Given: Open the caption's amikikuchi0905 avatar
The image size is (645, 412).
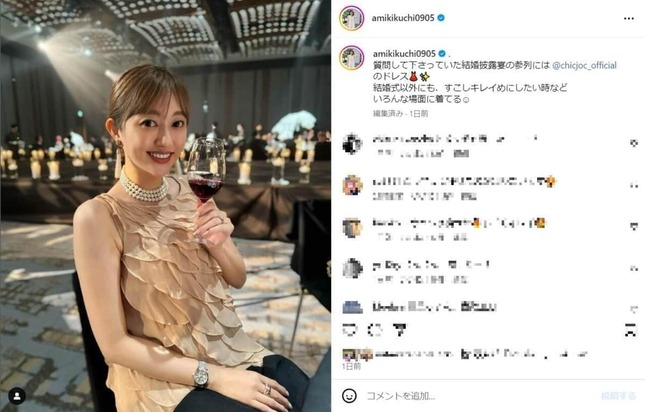Looking at the screenshot, I should (x=352, y=58).
